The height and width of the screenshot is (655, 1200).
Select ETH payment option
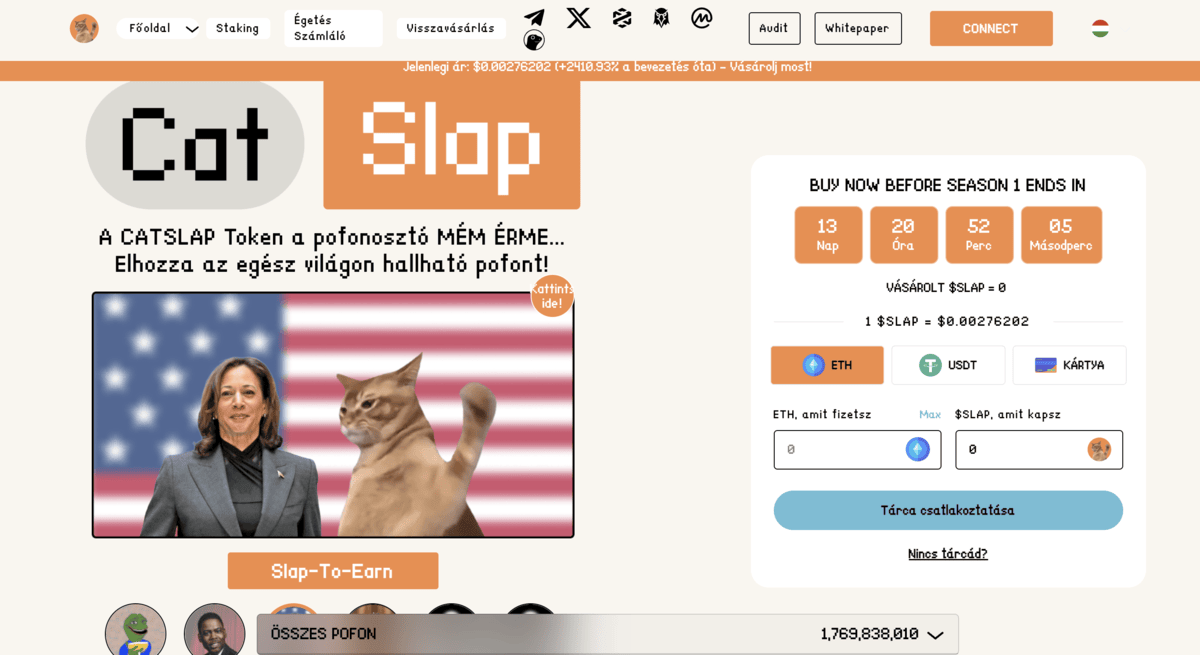pyautogui.click(x=827, y=365)
